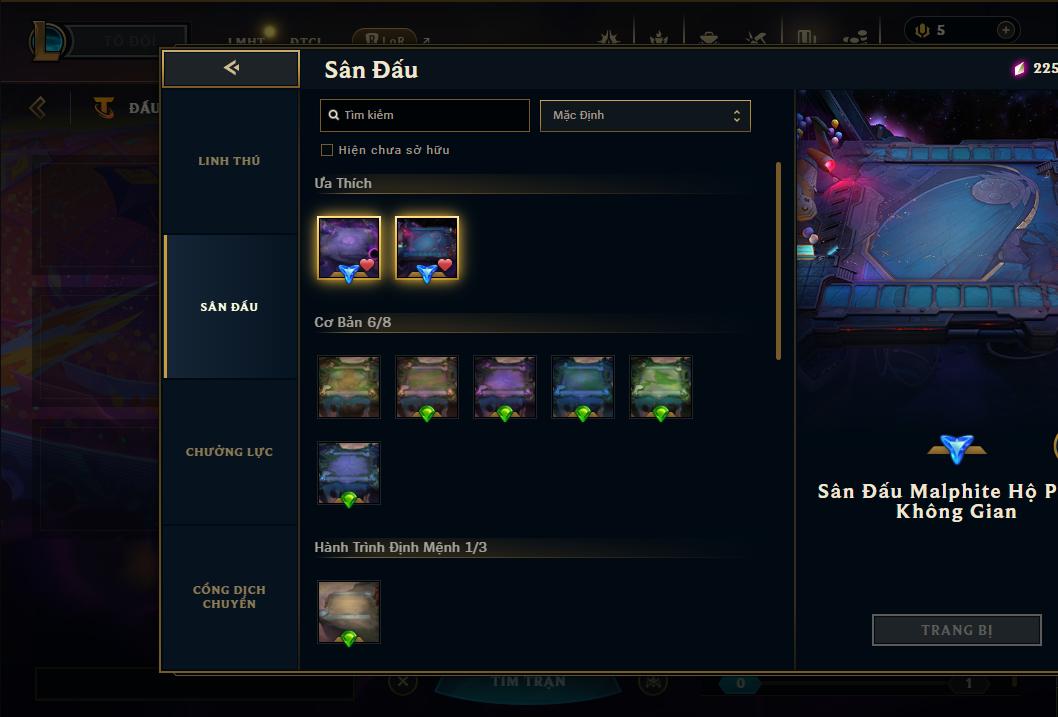1058x717 pixels.
Task: Select the Hành Trình Định Mệnh arena thumbnail
Action: coord(349,612)
